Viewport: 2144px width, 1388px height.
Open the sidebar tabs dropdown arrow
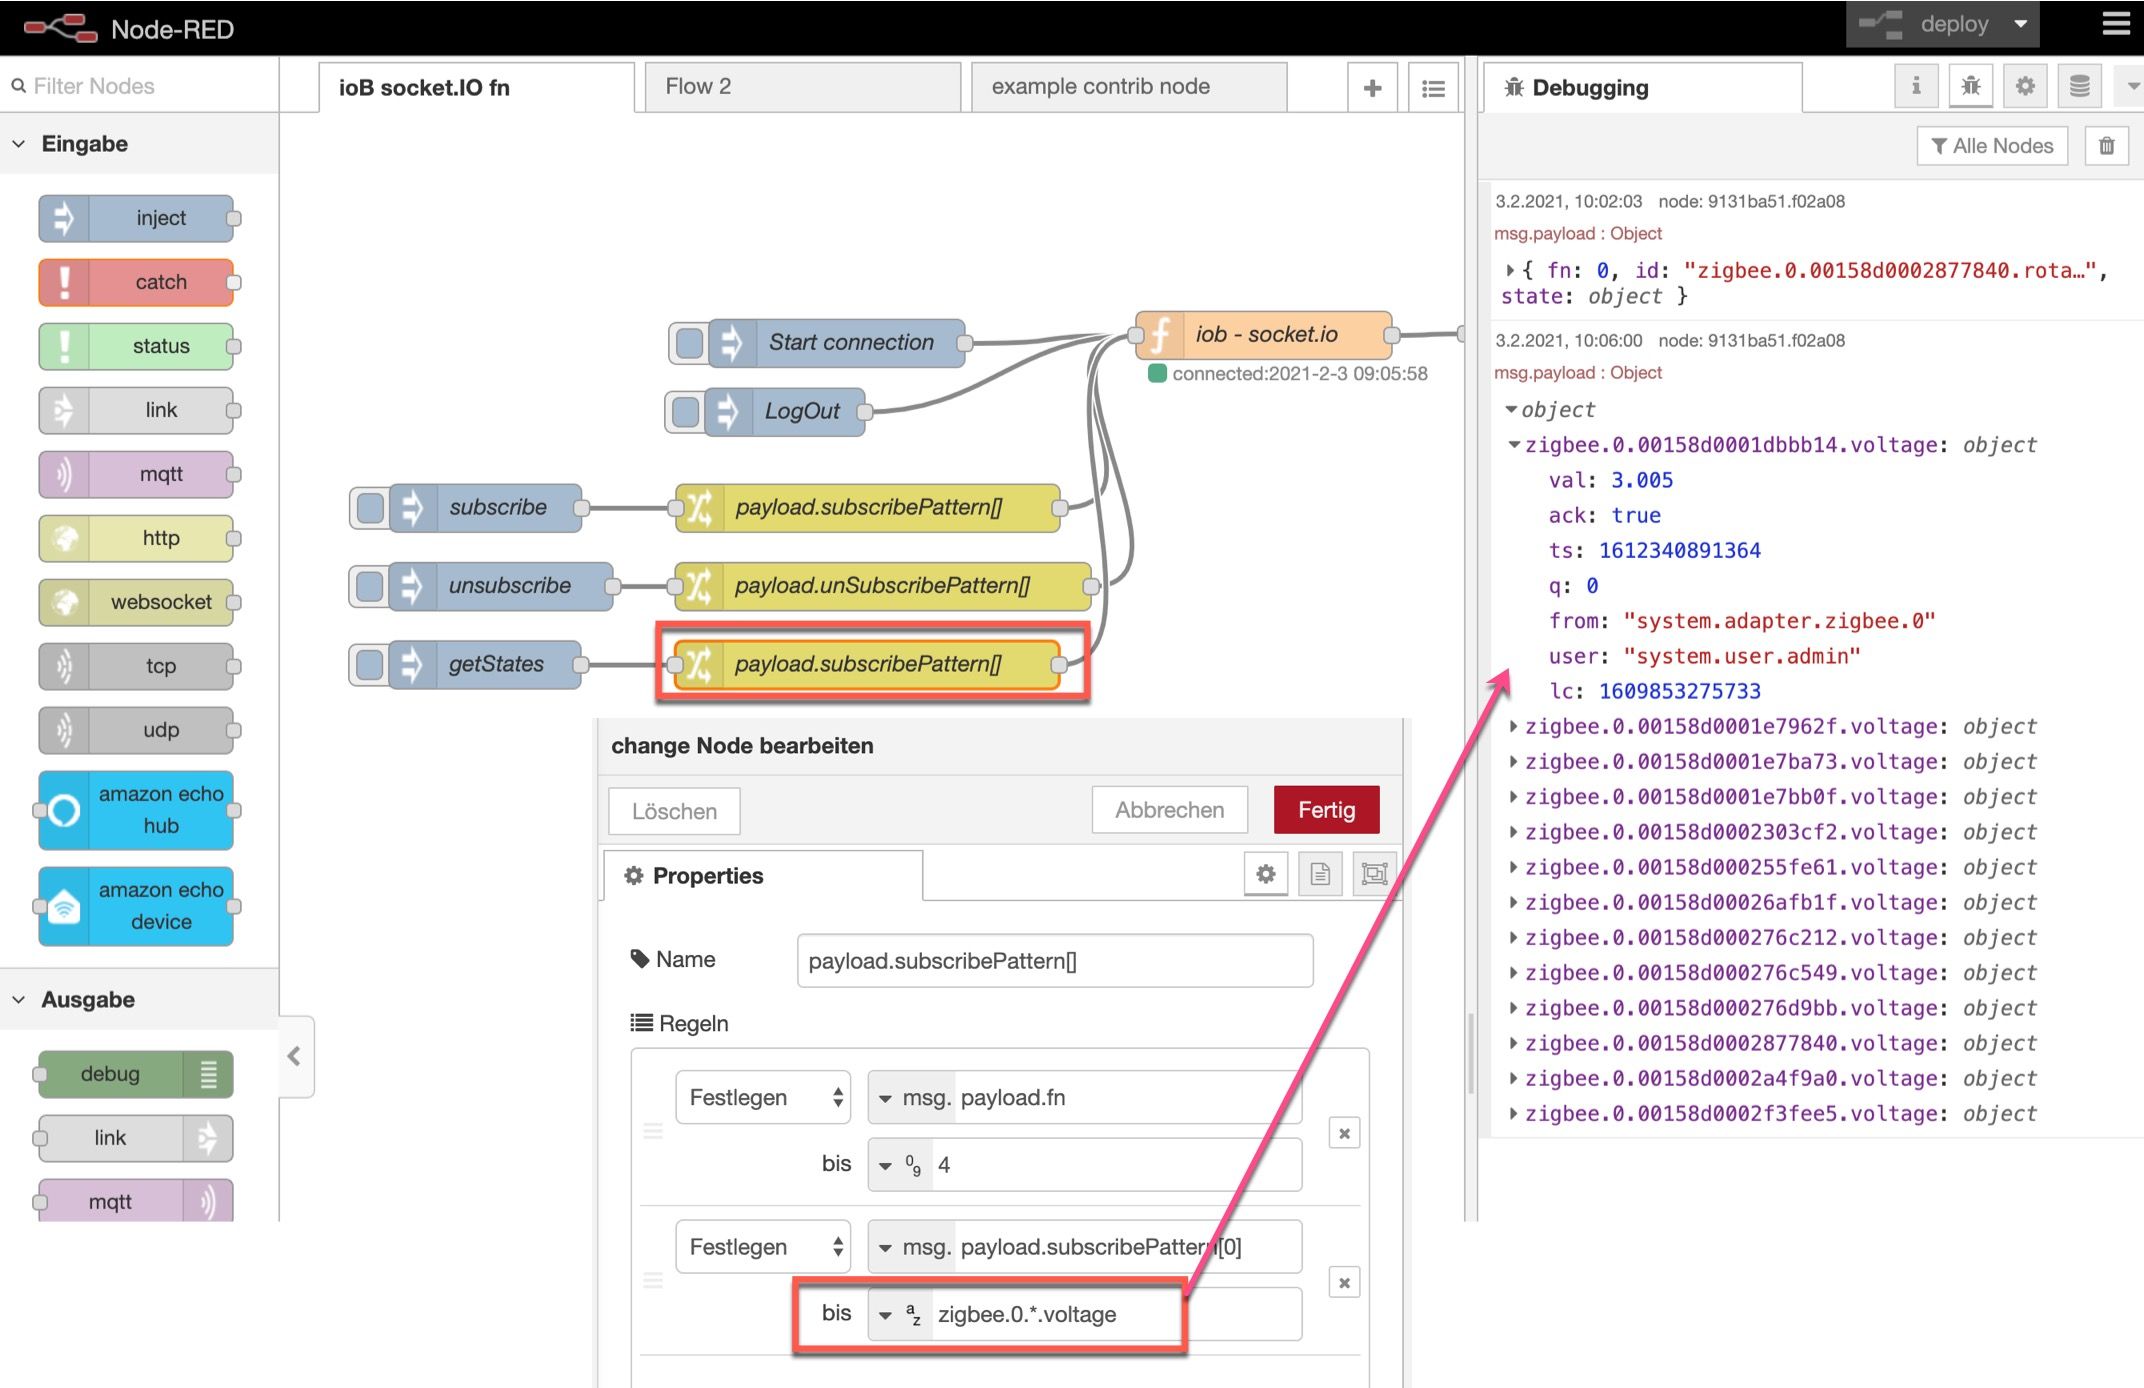(x=2131, y=86)
